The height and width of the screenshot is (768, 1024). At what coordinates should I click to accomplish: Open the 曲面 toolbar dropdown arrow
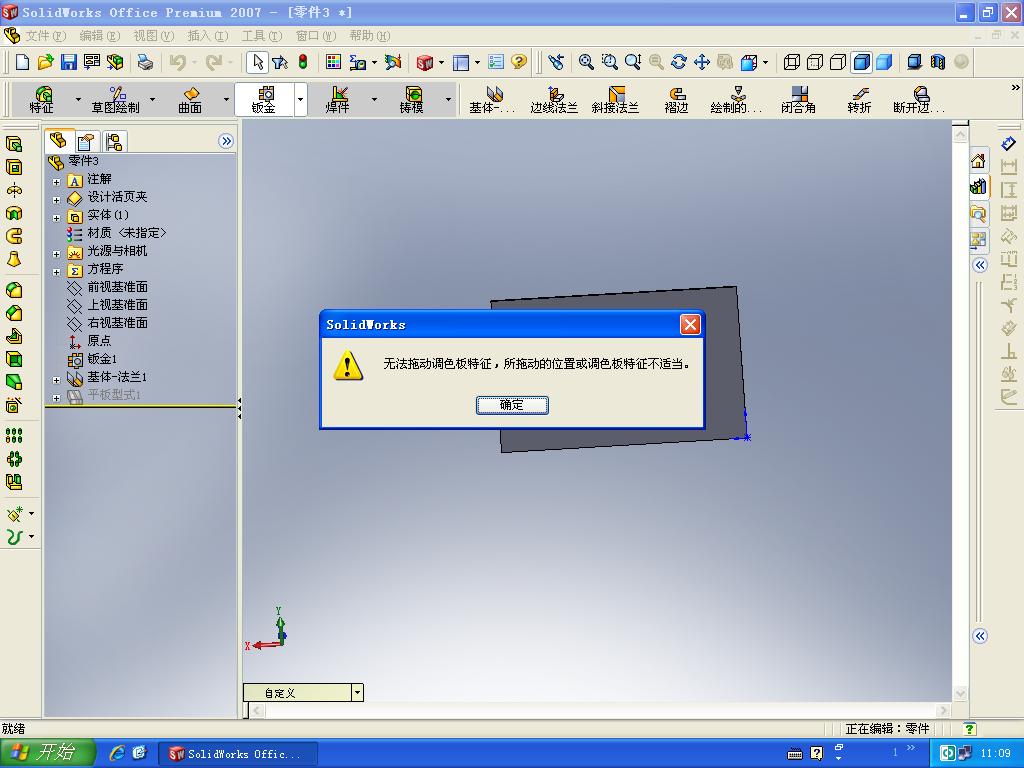(226, 99)
